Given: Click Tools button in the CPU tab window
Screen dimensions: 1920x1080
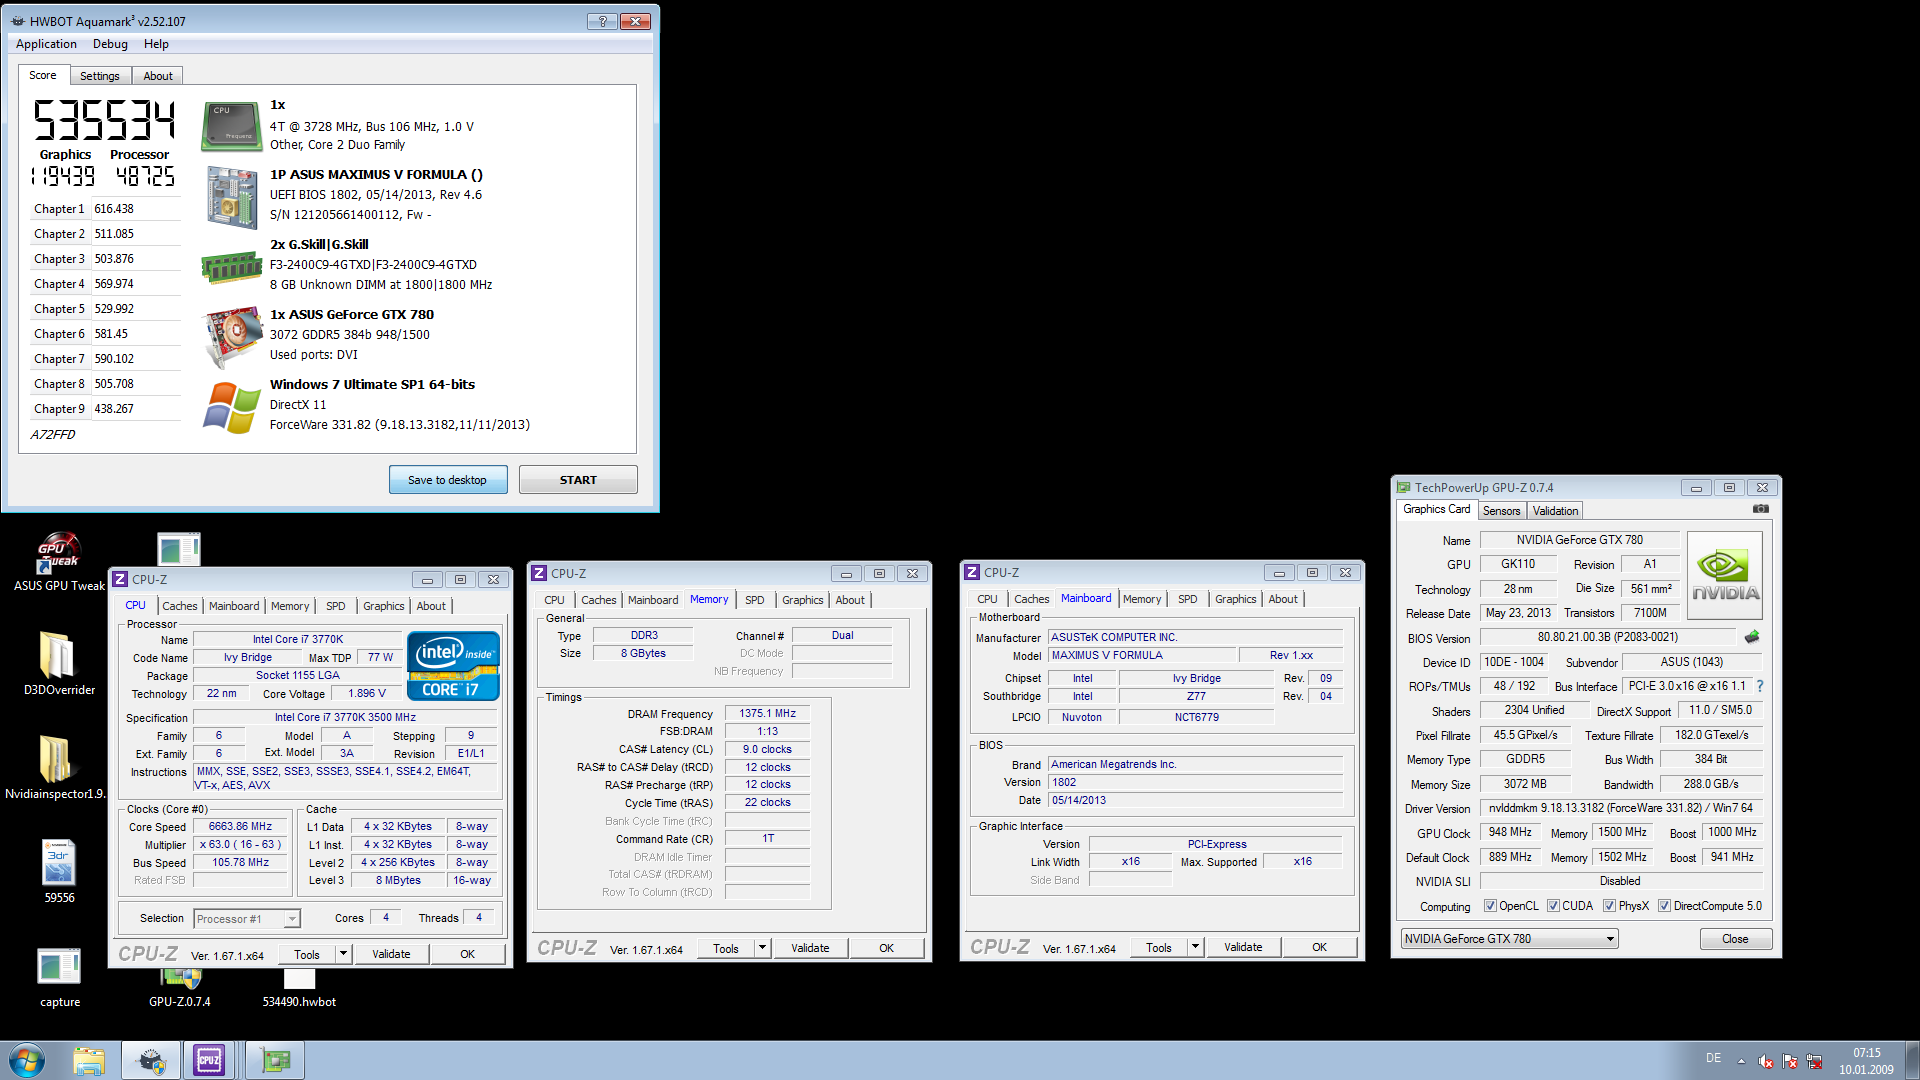Looking at the screenshot, I should coord(307,954).
